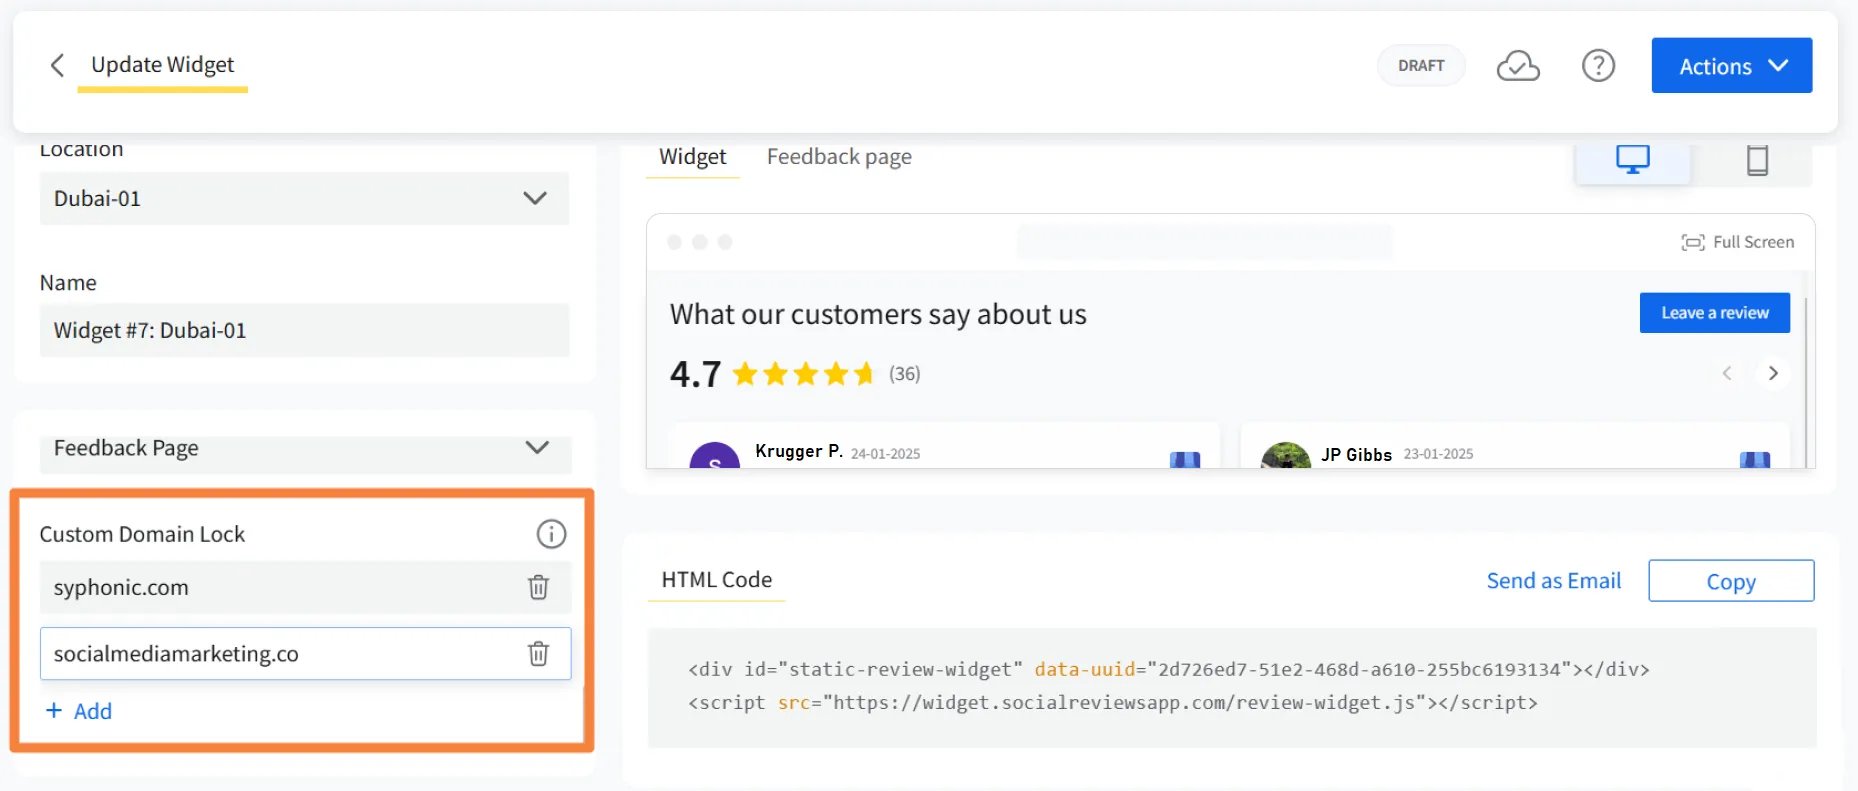This screenshot has width=1858, height=791.
Task: Select mobile preview mode
Action: (x=1756, y=160)
